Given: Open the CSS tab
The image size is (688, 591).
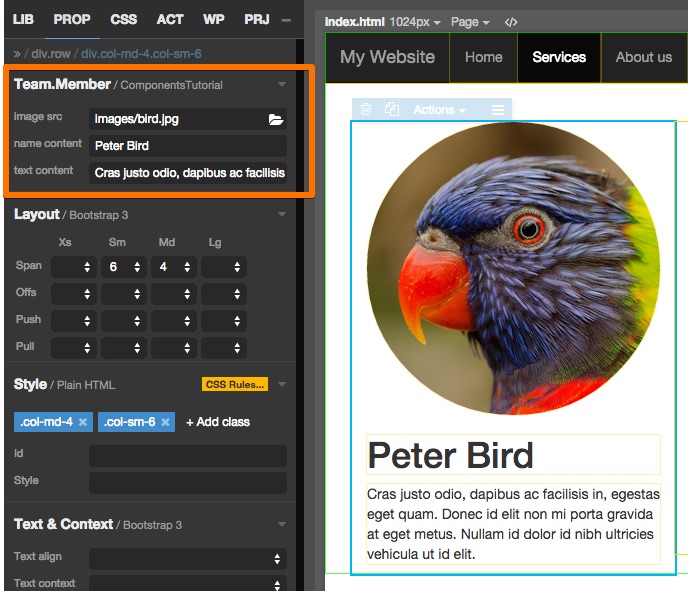Looking at the screenshot, I should [124, 19].
